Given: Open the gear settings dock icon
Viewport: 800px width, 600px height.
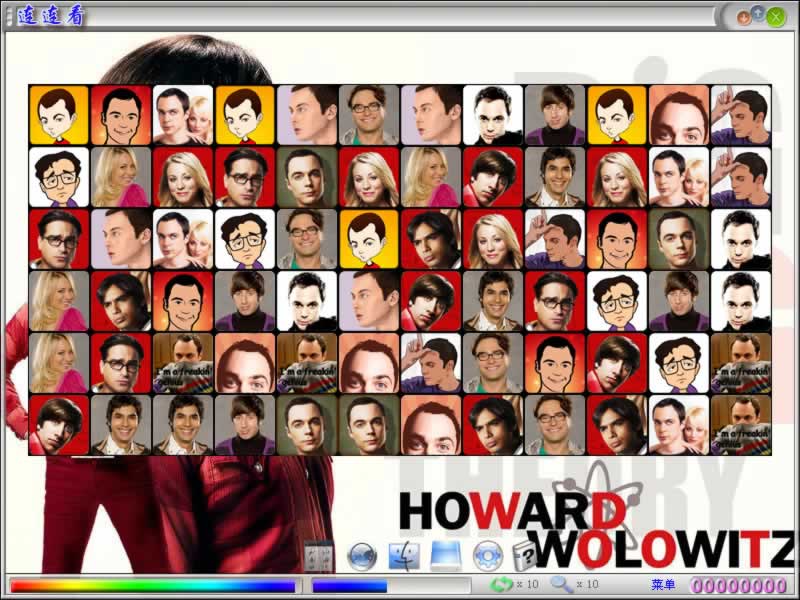Looking at the screenshot, I should (488, 556).
